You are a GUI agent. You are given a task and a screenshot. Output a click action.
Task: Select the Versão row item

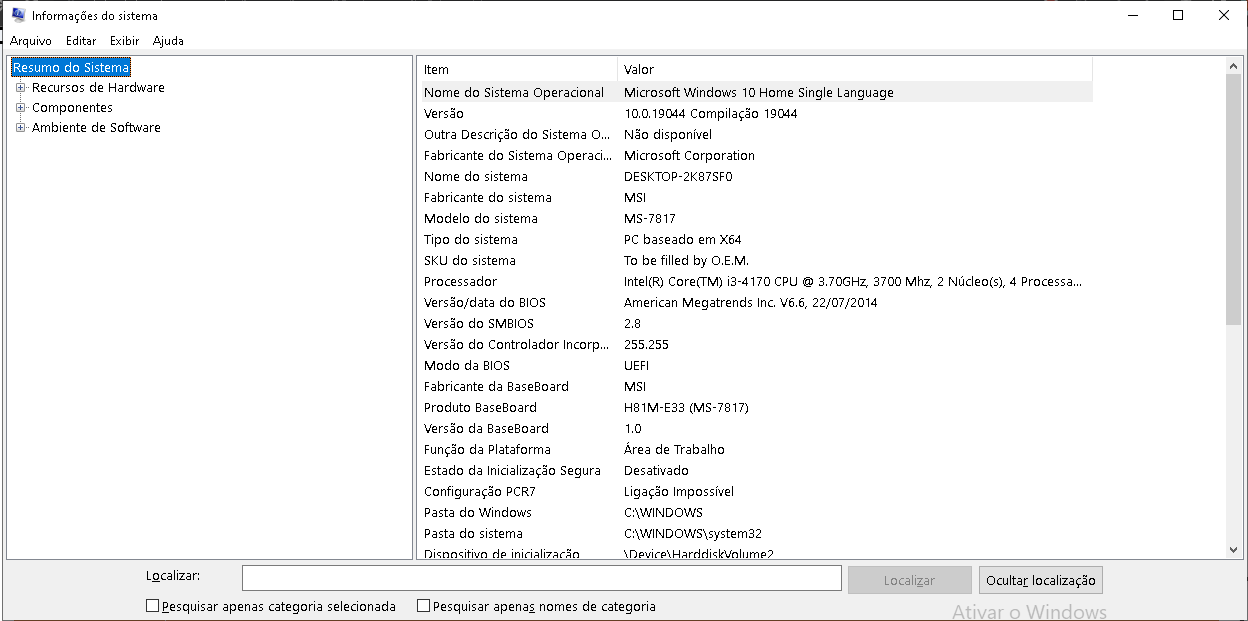tap(755, 113)
